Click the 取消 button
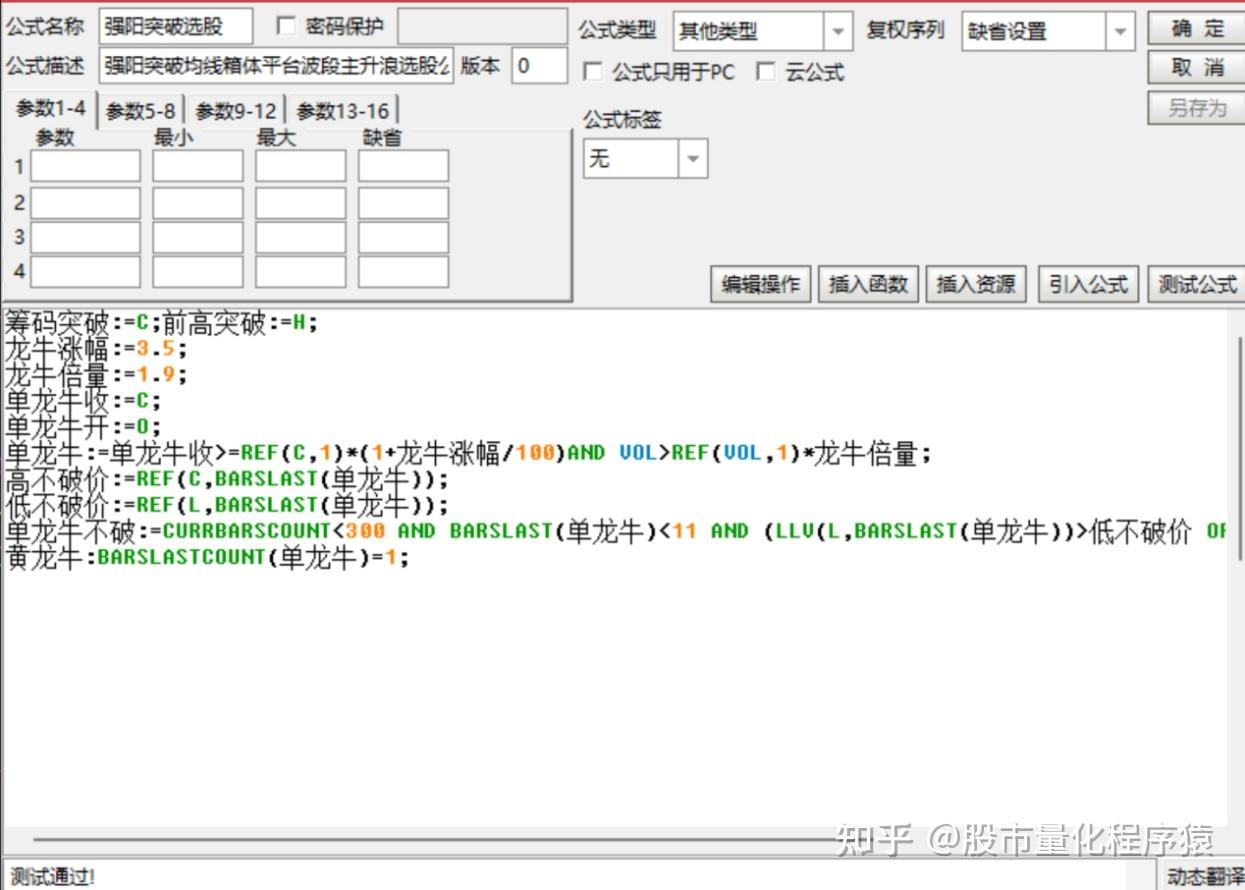 click(x=1196, y=68)
